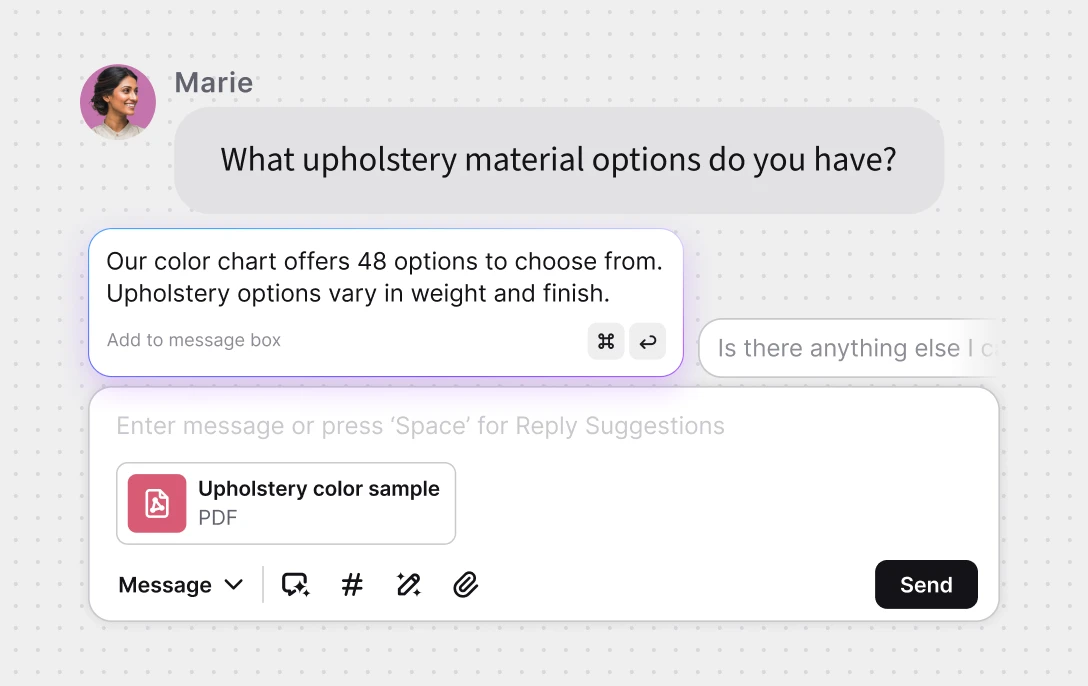Collapse the Message selector dropdown
1088x686 pixels.
click(236, 585)
